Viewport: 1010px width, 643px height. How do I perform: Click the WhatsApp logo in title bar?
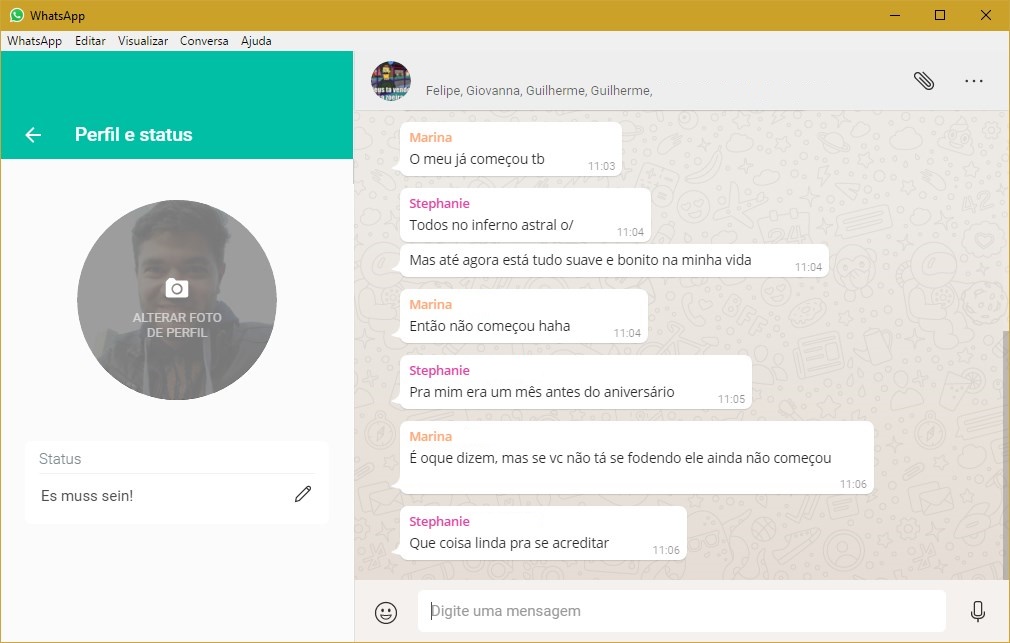coord(17,15)
